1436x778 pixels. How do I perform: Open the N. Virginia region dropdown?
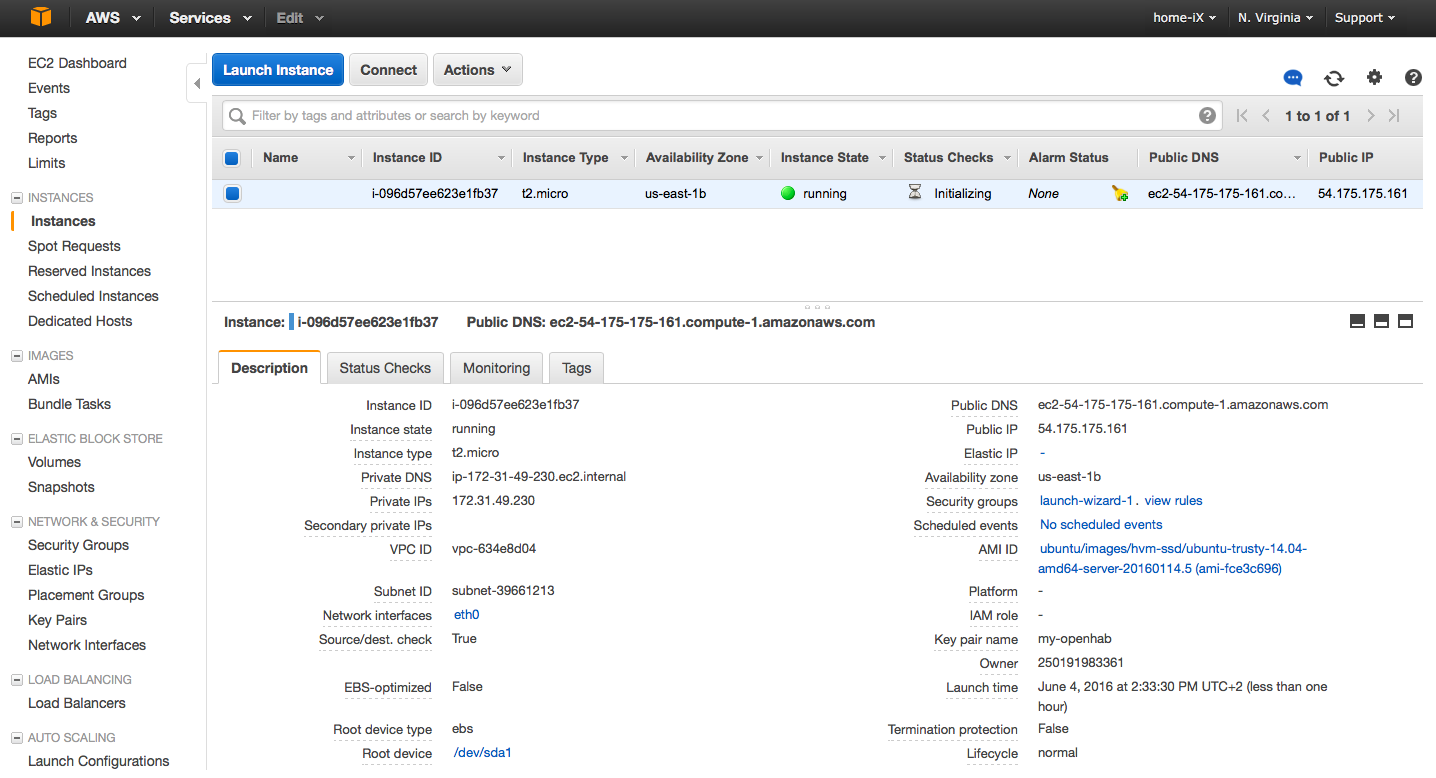(x=1276, y=17)
